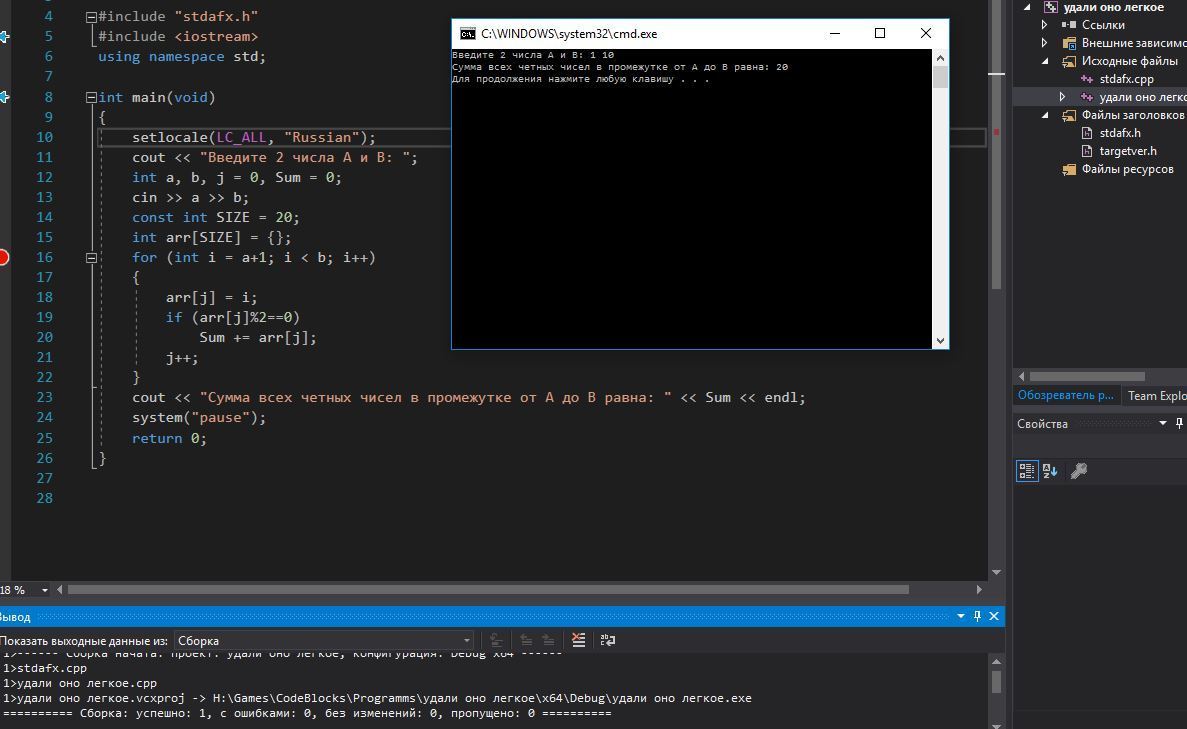Click the Внешние зависимости folder icon
Screen dimensions: 1187x729
point(1069,43)
